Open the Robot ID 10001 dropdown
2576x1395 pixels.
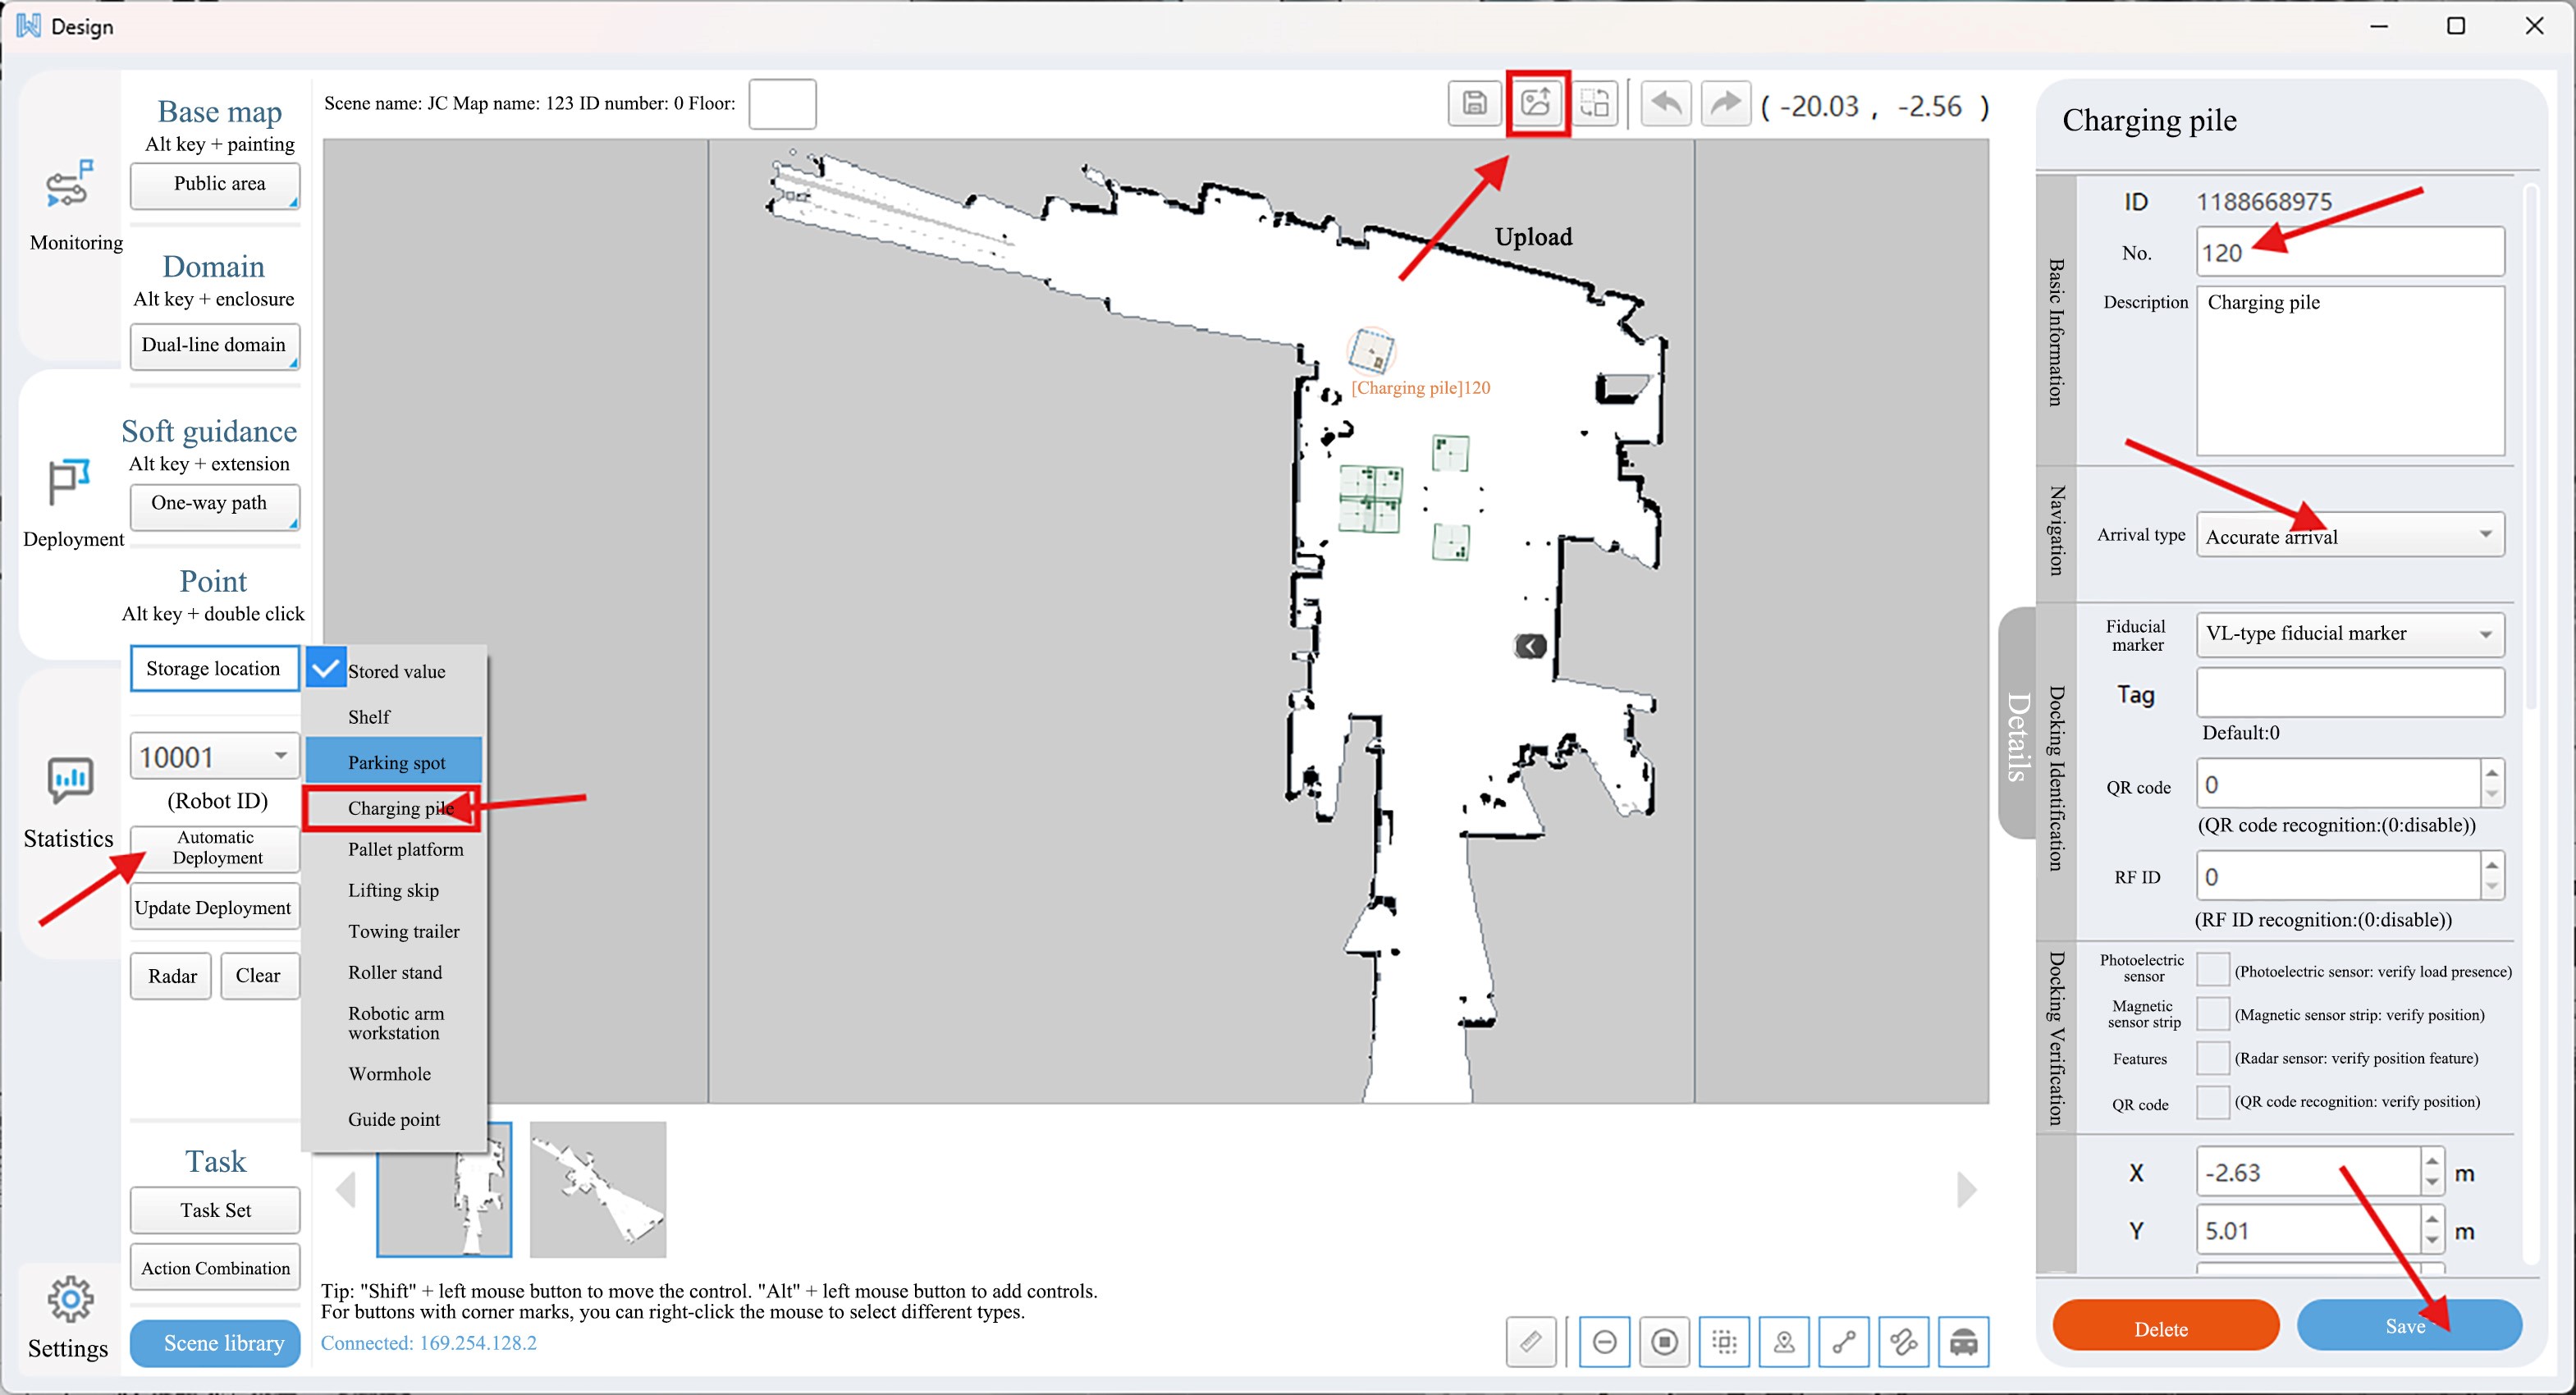click(280, 756)
